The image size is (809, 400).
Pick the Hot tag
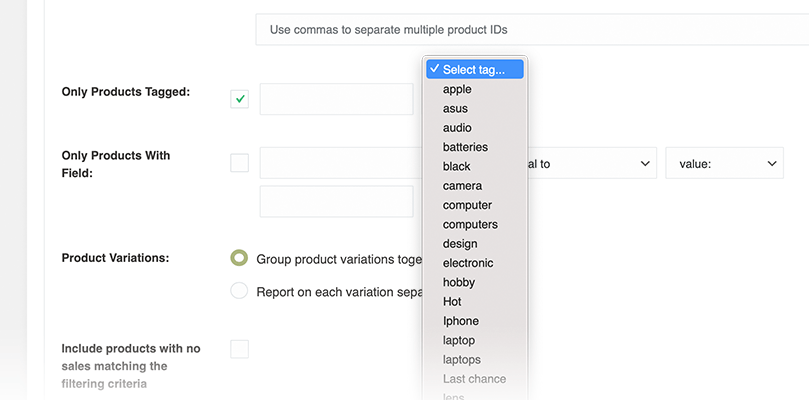(x=453, y=301)
